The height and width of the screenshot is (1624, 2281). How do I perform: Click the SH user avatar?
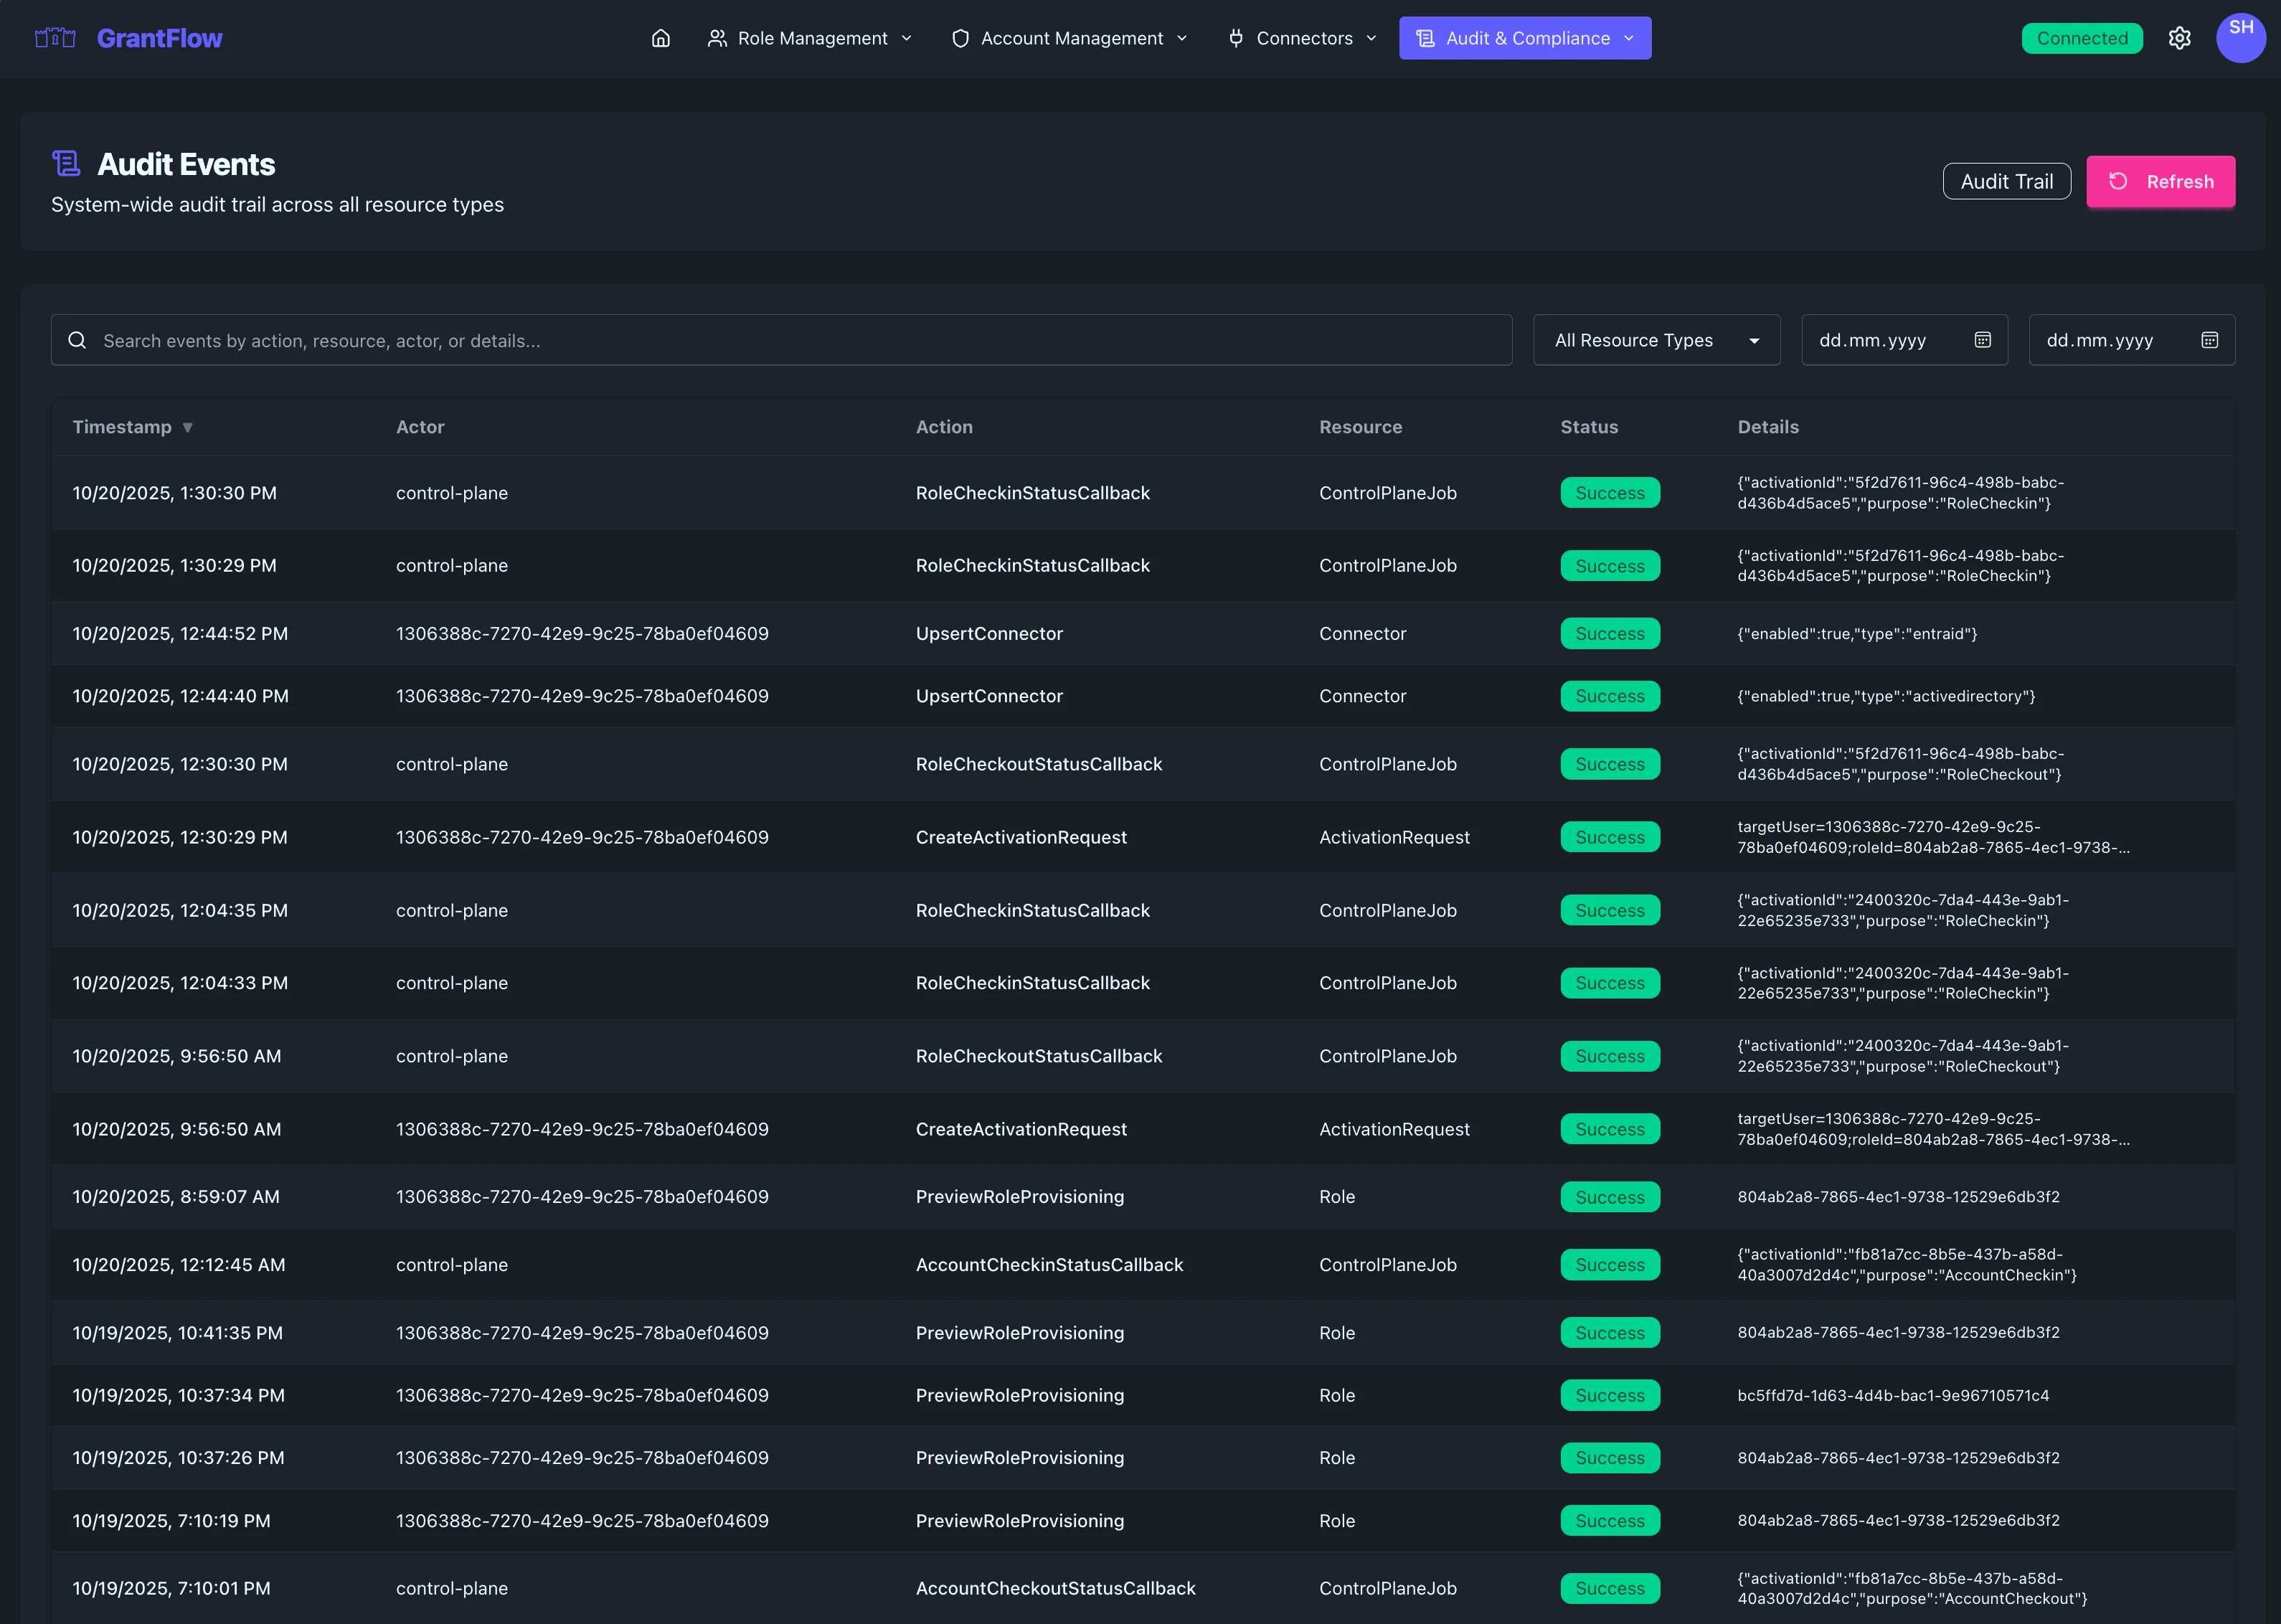[x=2240, y=38]
